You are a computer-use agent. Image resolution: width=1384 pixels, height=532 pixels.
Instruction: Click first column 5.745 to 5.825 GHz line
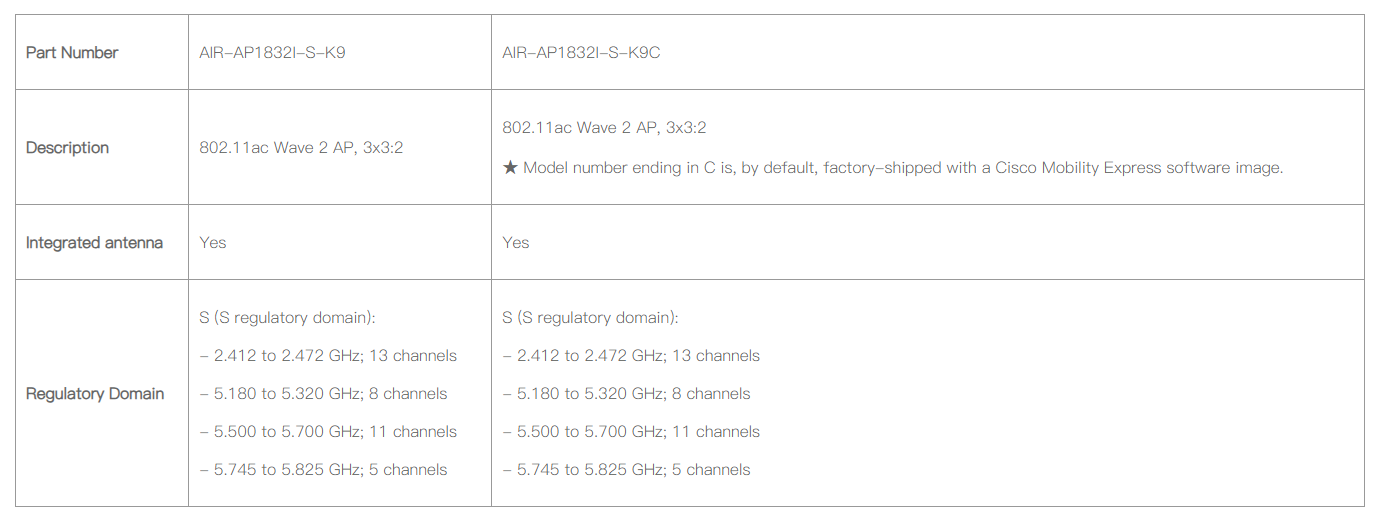click(x=324, y=470)
